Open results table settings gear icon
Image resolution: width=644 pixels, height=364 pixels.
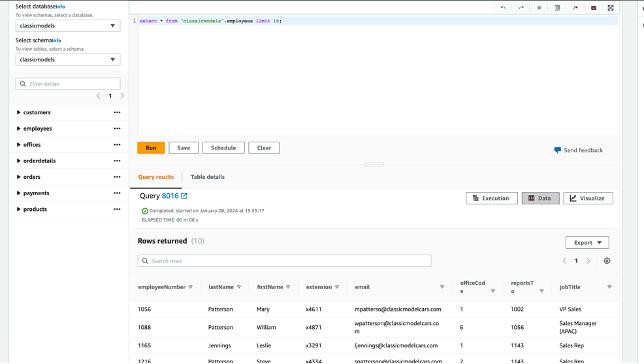click(x=607, y=261)
